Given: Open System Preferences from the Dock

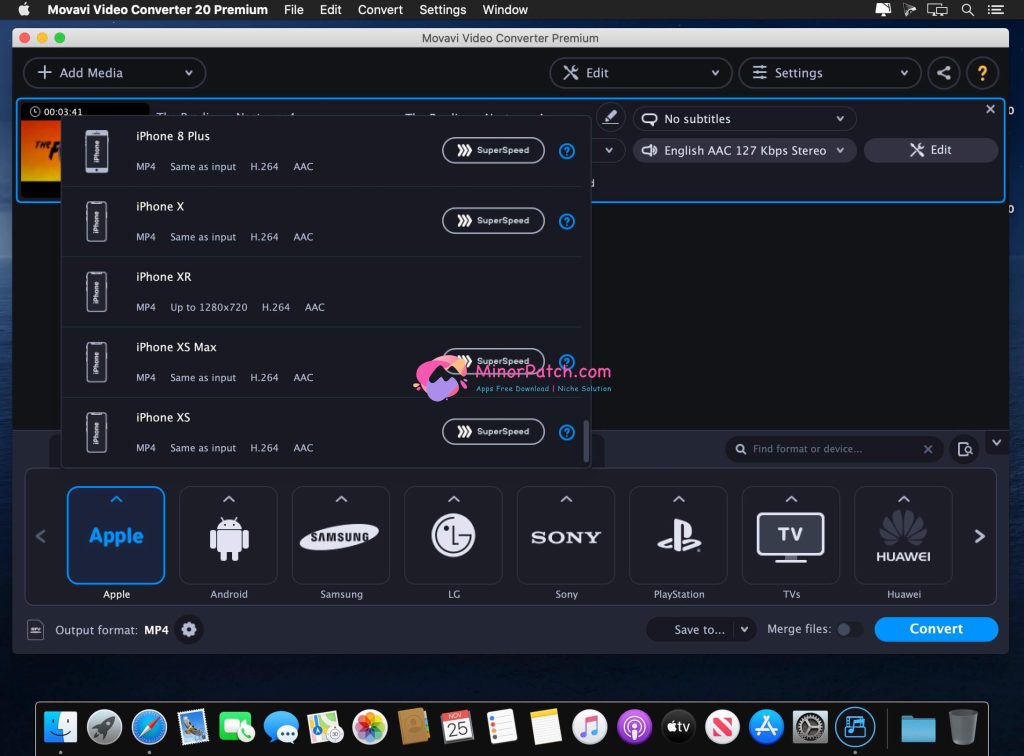Looking at the screenshot, I should [x=810, y=727].
